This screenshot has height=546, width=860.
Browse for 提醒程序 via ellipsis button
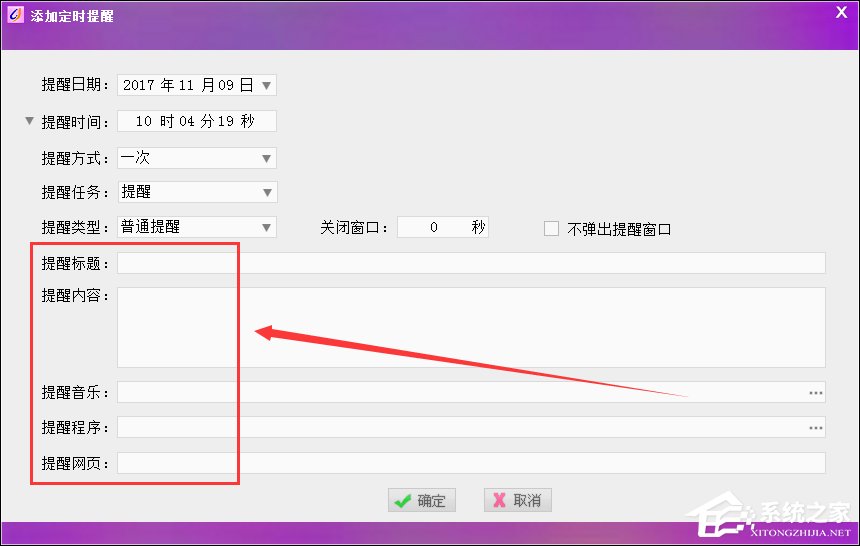pos(816,427)
